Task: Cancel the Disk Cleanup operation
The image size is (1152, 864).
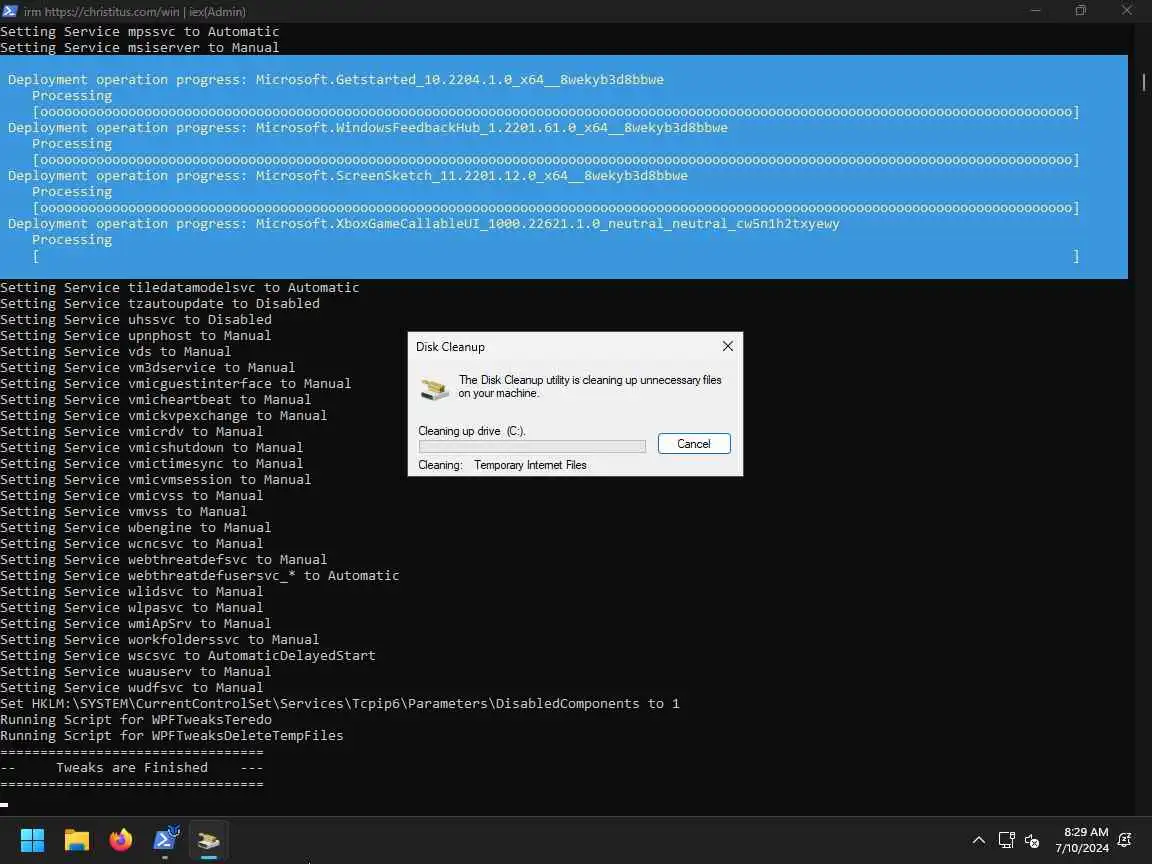Action: coord(694,444)
